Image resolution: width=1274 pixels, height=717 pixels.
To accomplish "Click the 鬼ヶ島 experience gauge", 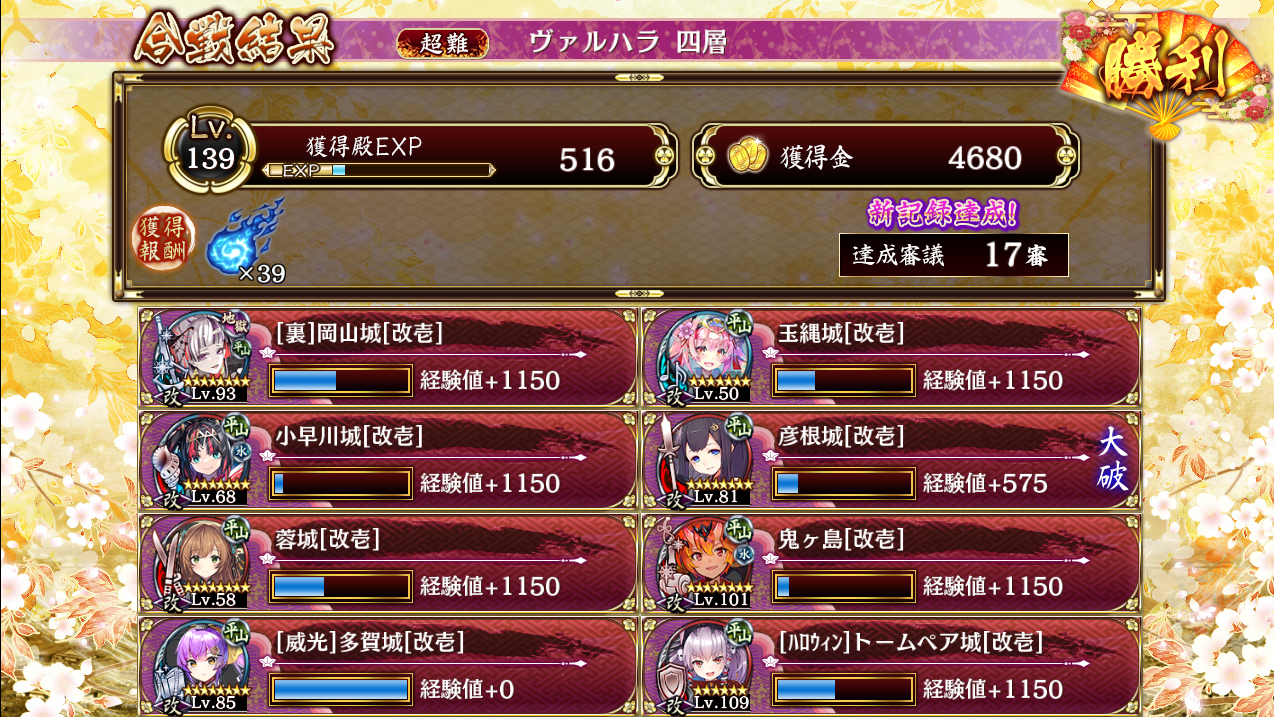I will 844,586.
